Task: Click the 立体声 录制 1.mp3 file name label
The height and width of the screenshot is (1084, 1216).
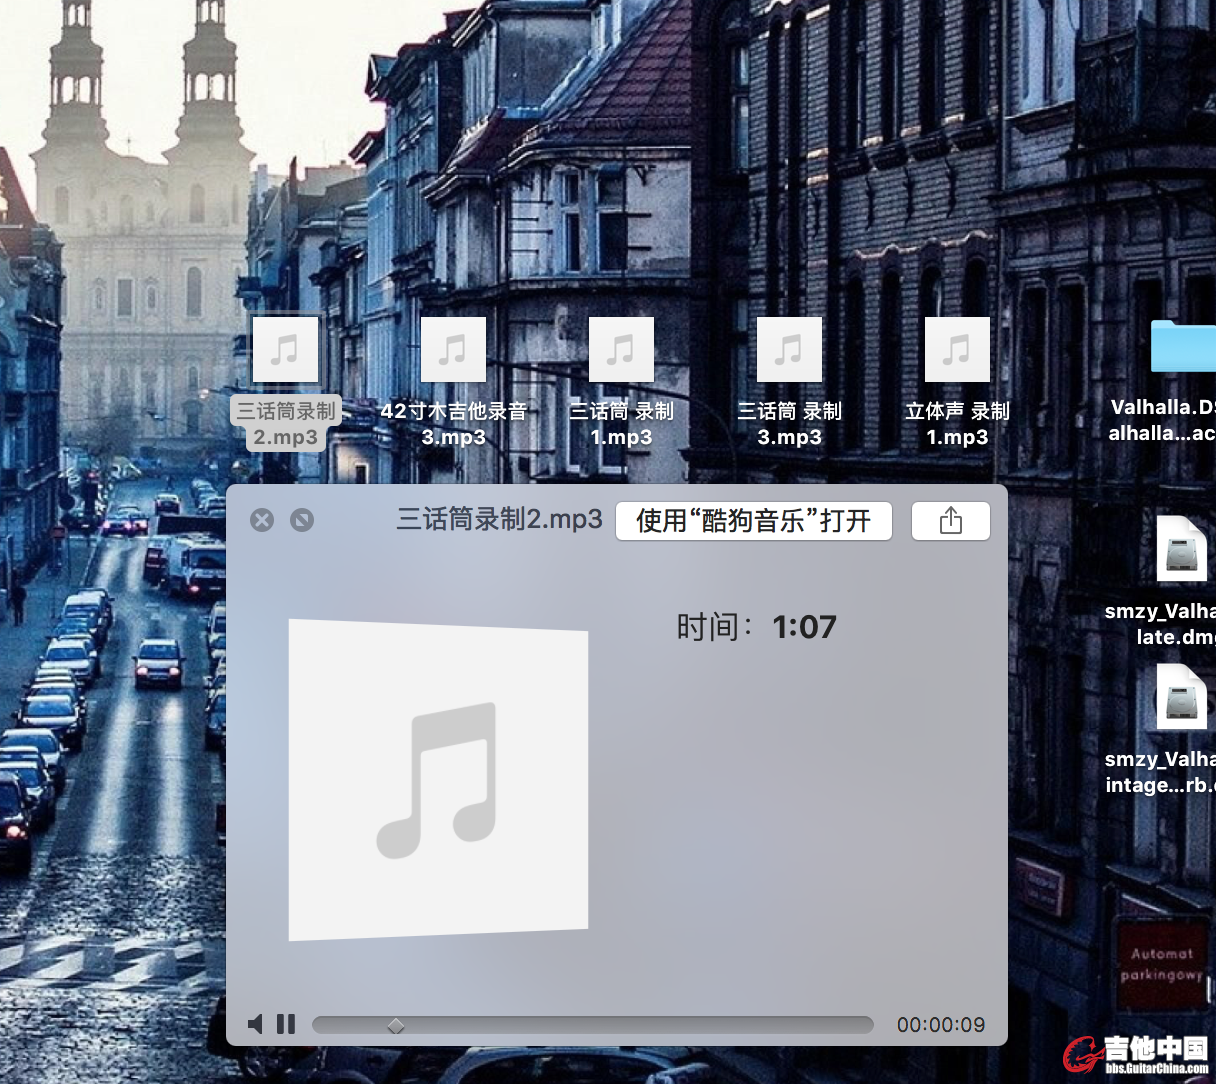Action: click(958, 424)
